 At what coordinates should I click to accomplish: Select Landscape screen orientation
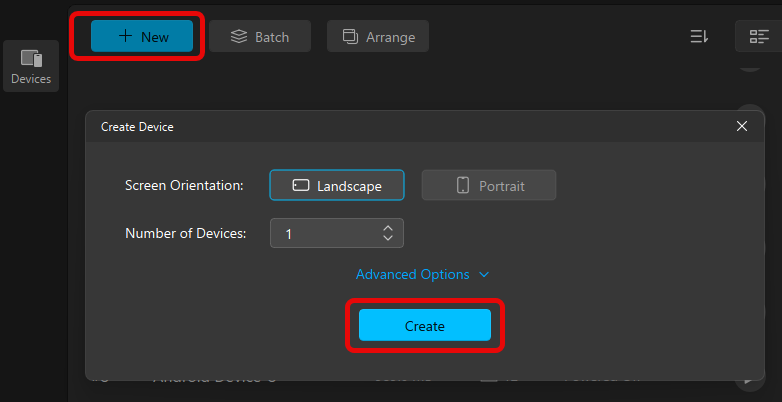[x=337, y=185]
